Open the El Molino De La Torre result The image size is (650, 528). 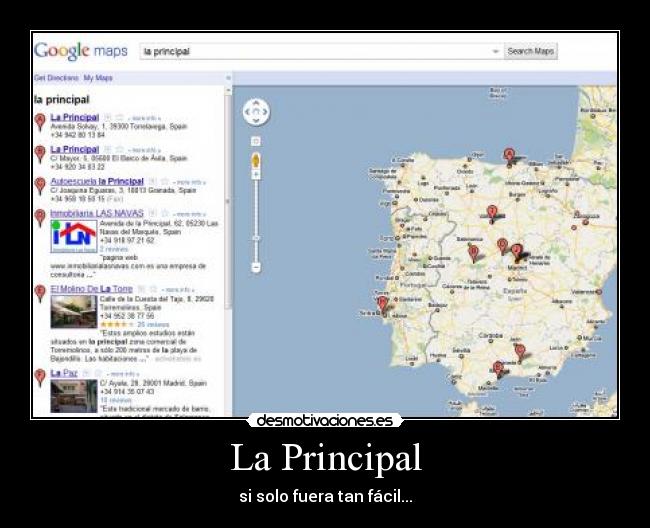point(92,289)
